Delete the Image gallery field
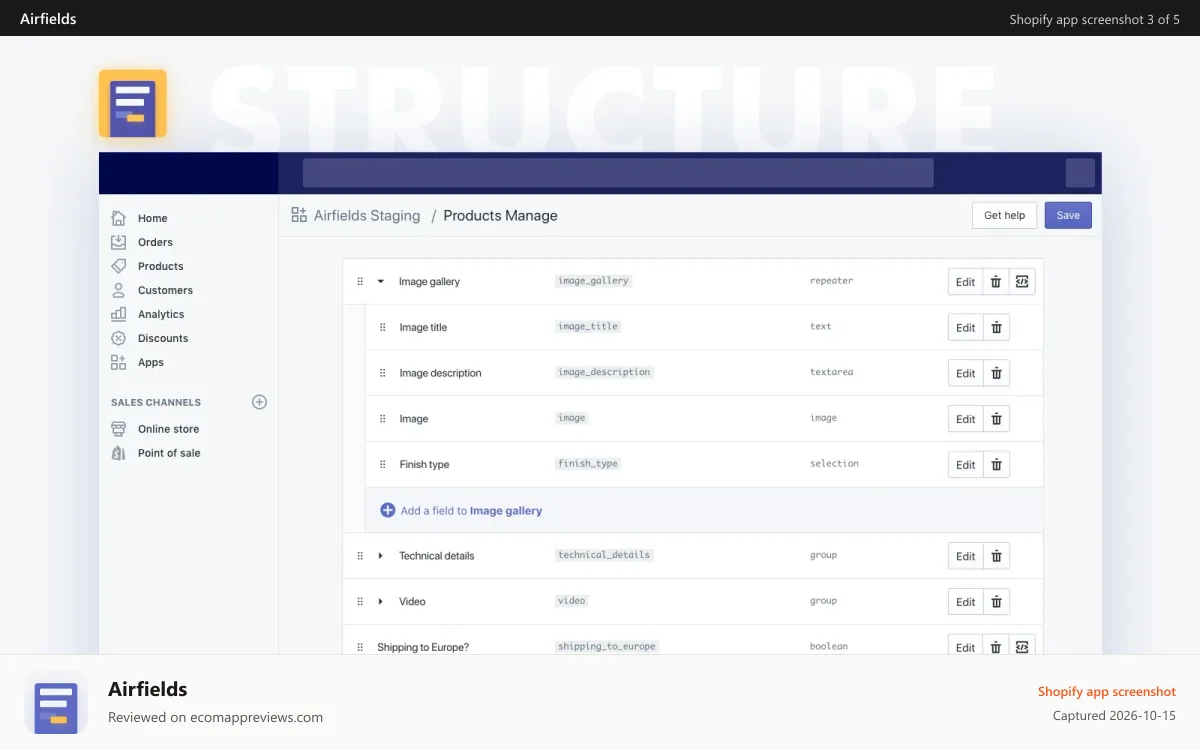1200x750 pixels. [996, 282]
